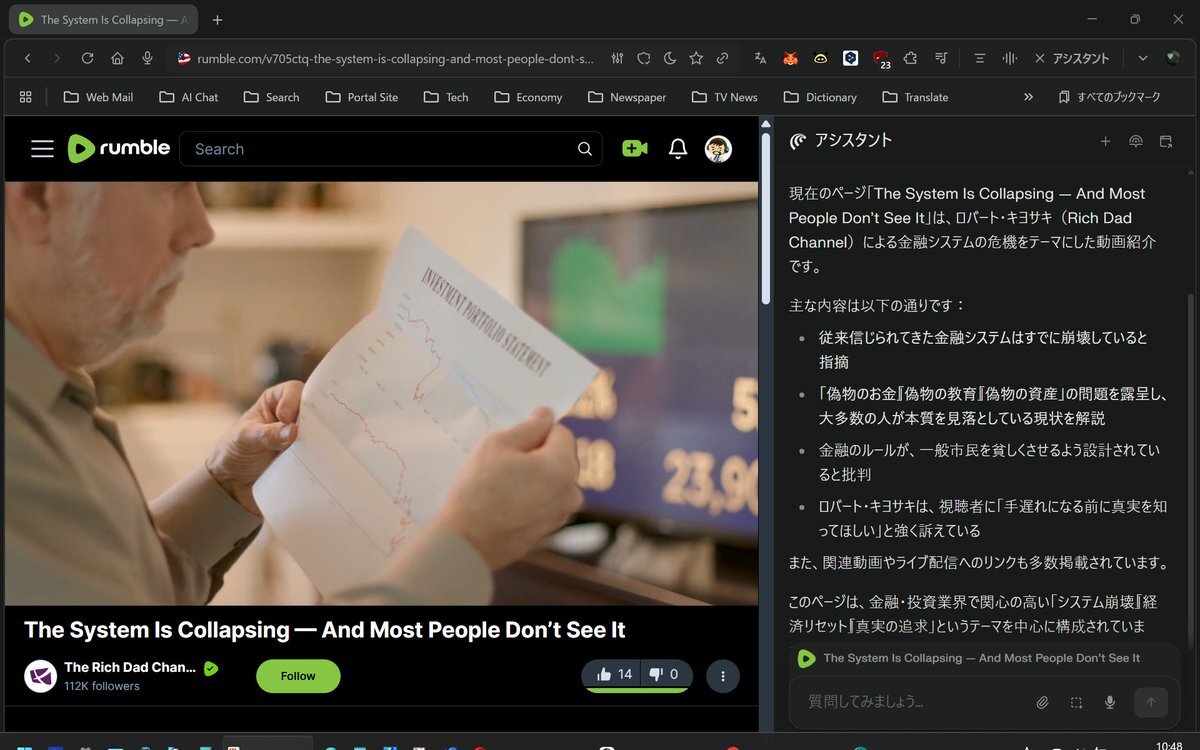The width and height of the screenshot is (1200, 750).
Task: Focus the Rumble Search input field
Action: pyautogui.click(x=380, y=149)
